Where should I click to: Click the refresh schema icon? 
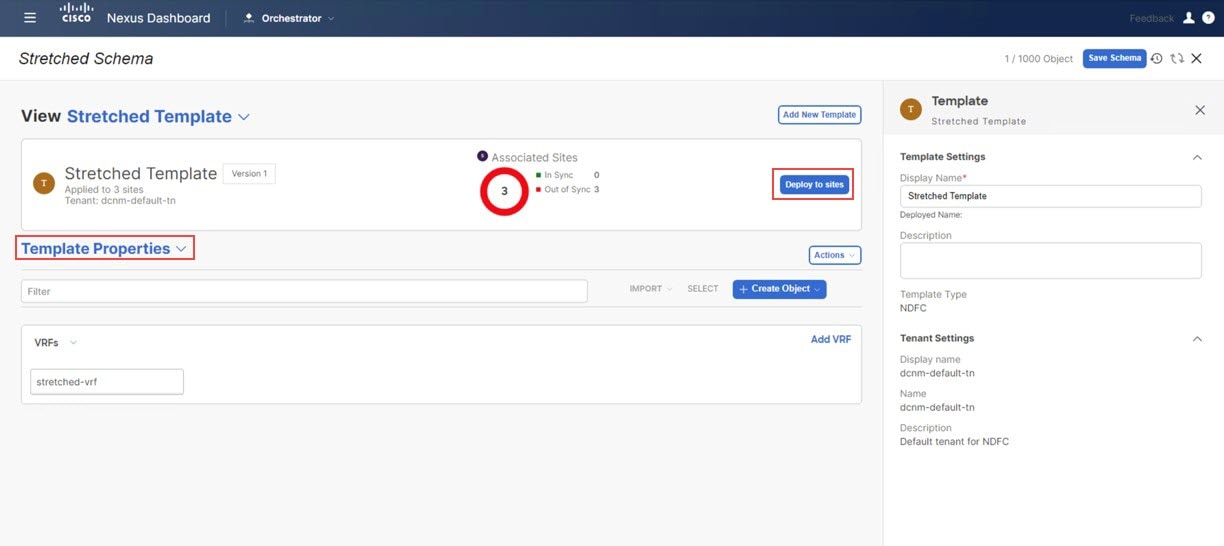point(1176,59)
